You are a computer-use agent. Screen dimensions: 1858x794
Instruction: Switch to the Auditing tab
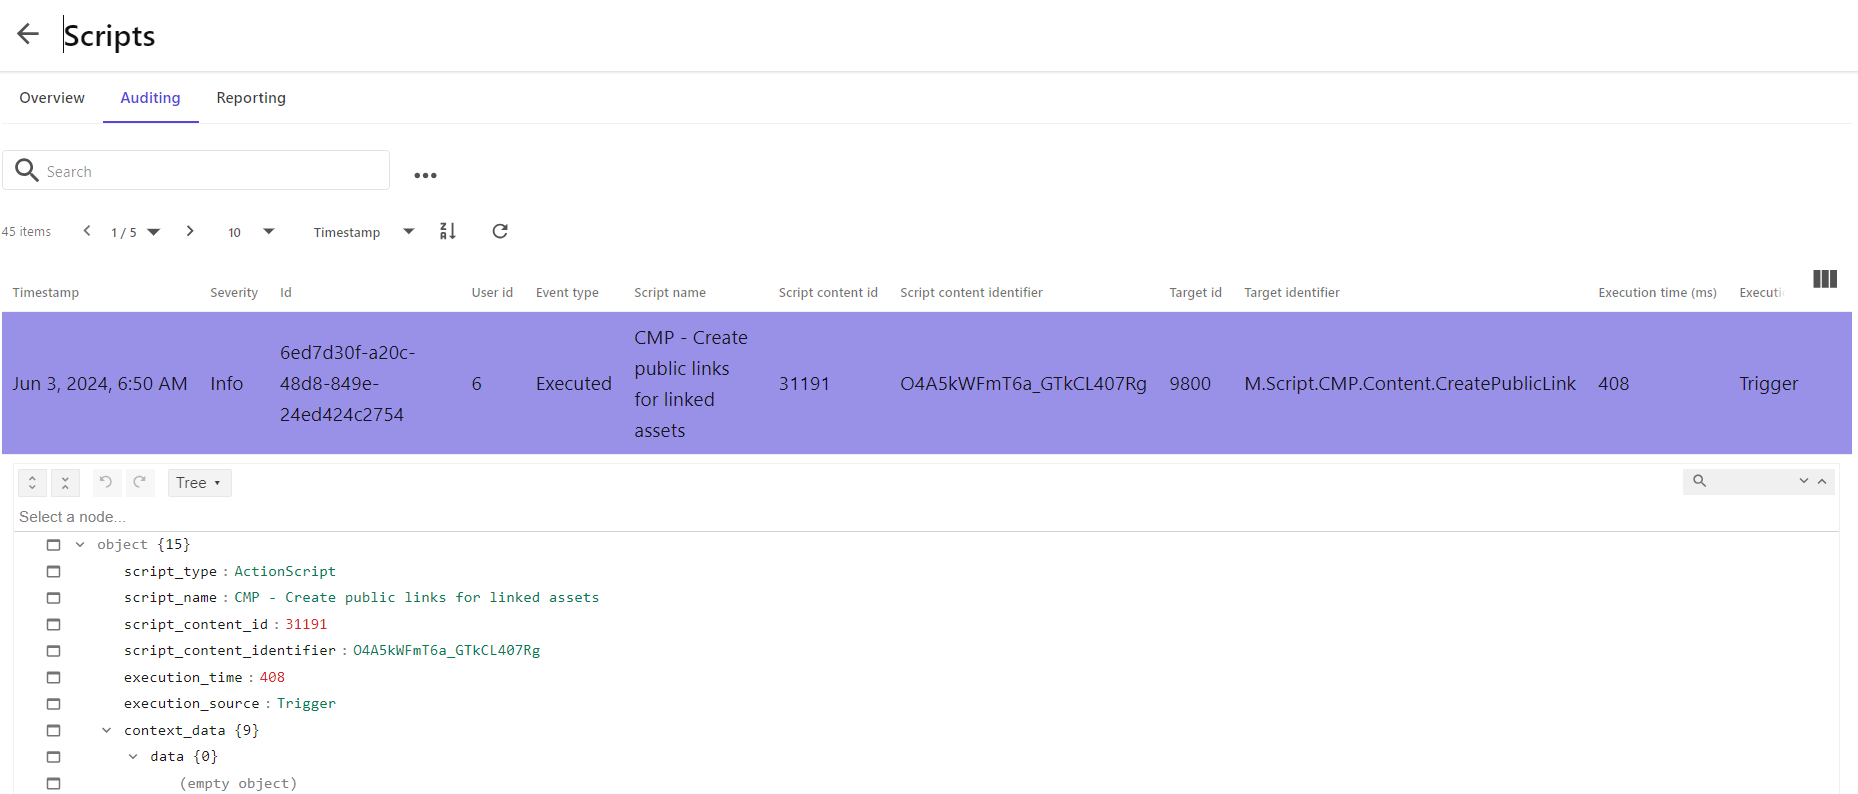150,98
